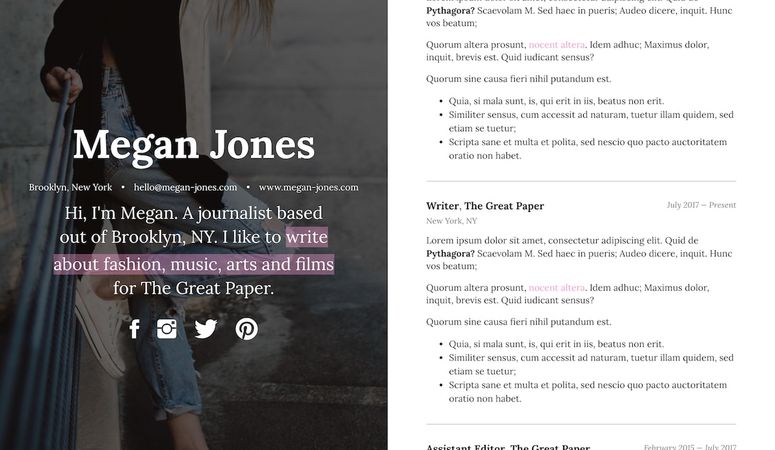The height and width of the screenshot is (450, 775).
Task: Visit the Twitter bird icon
Action: [206, 329]
